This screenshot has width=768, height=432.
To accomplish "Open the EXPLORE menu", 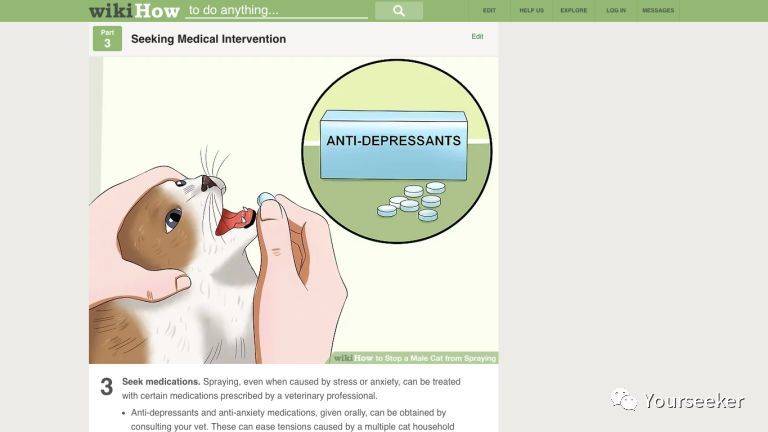I will pyautogui.click(x=574, y=10).
